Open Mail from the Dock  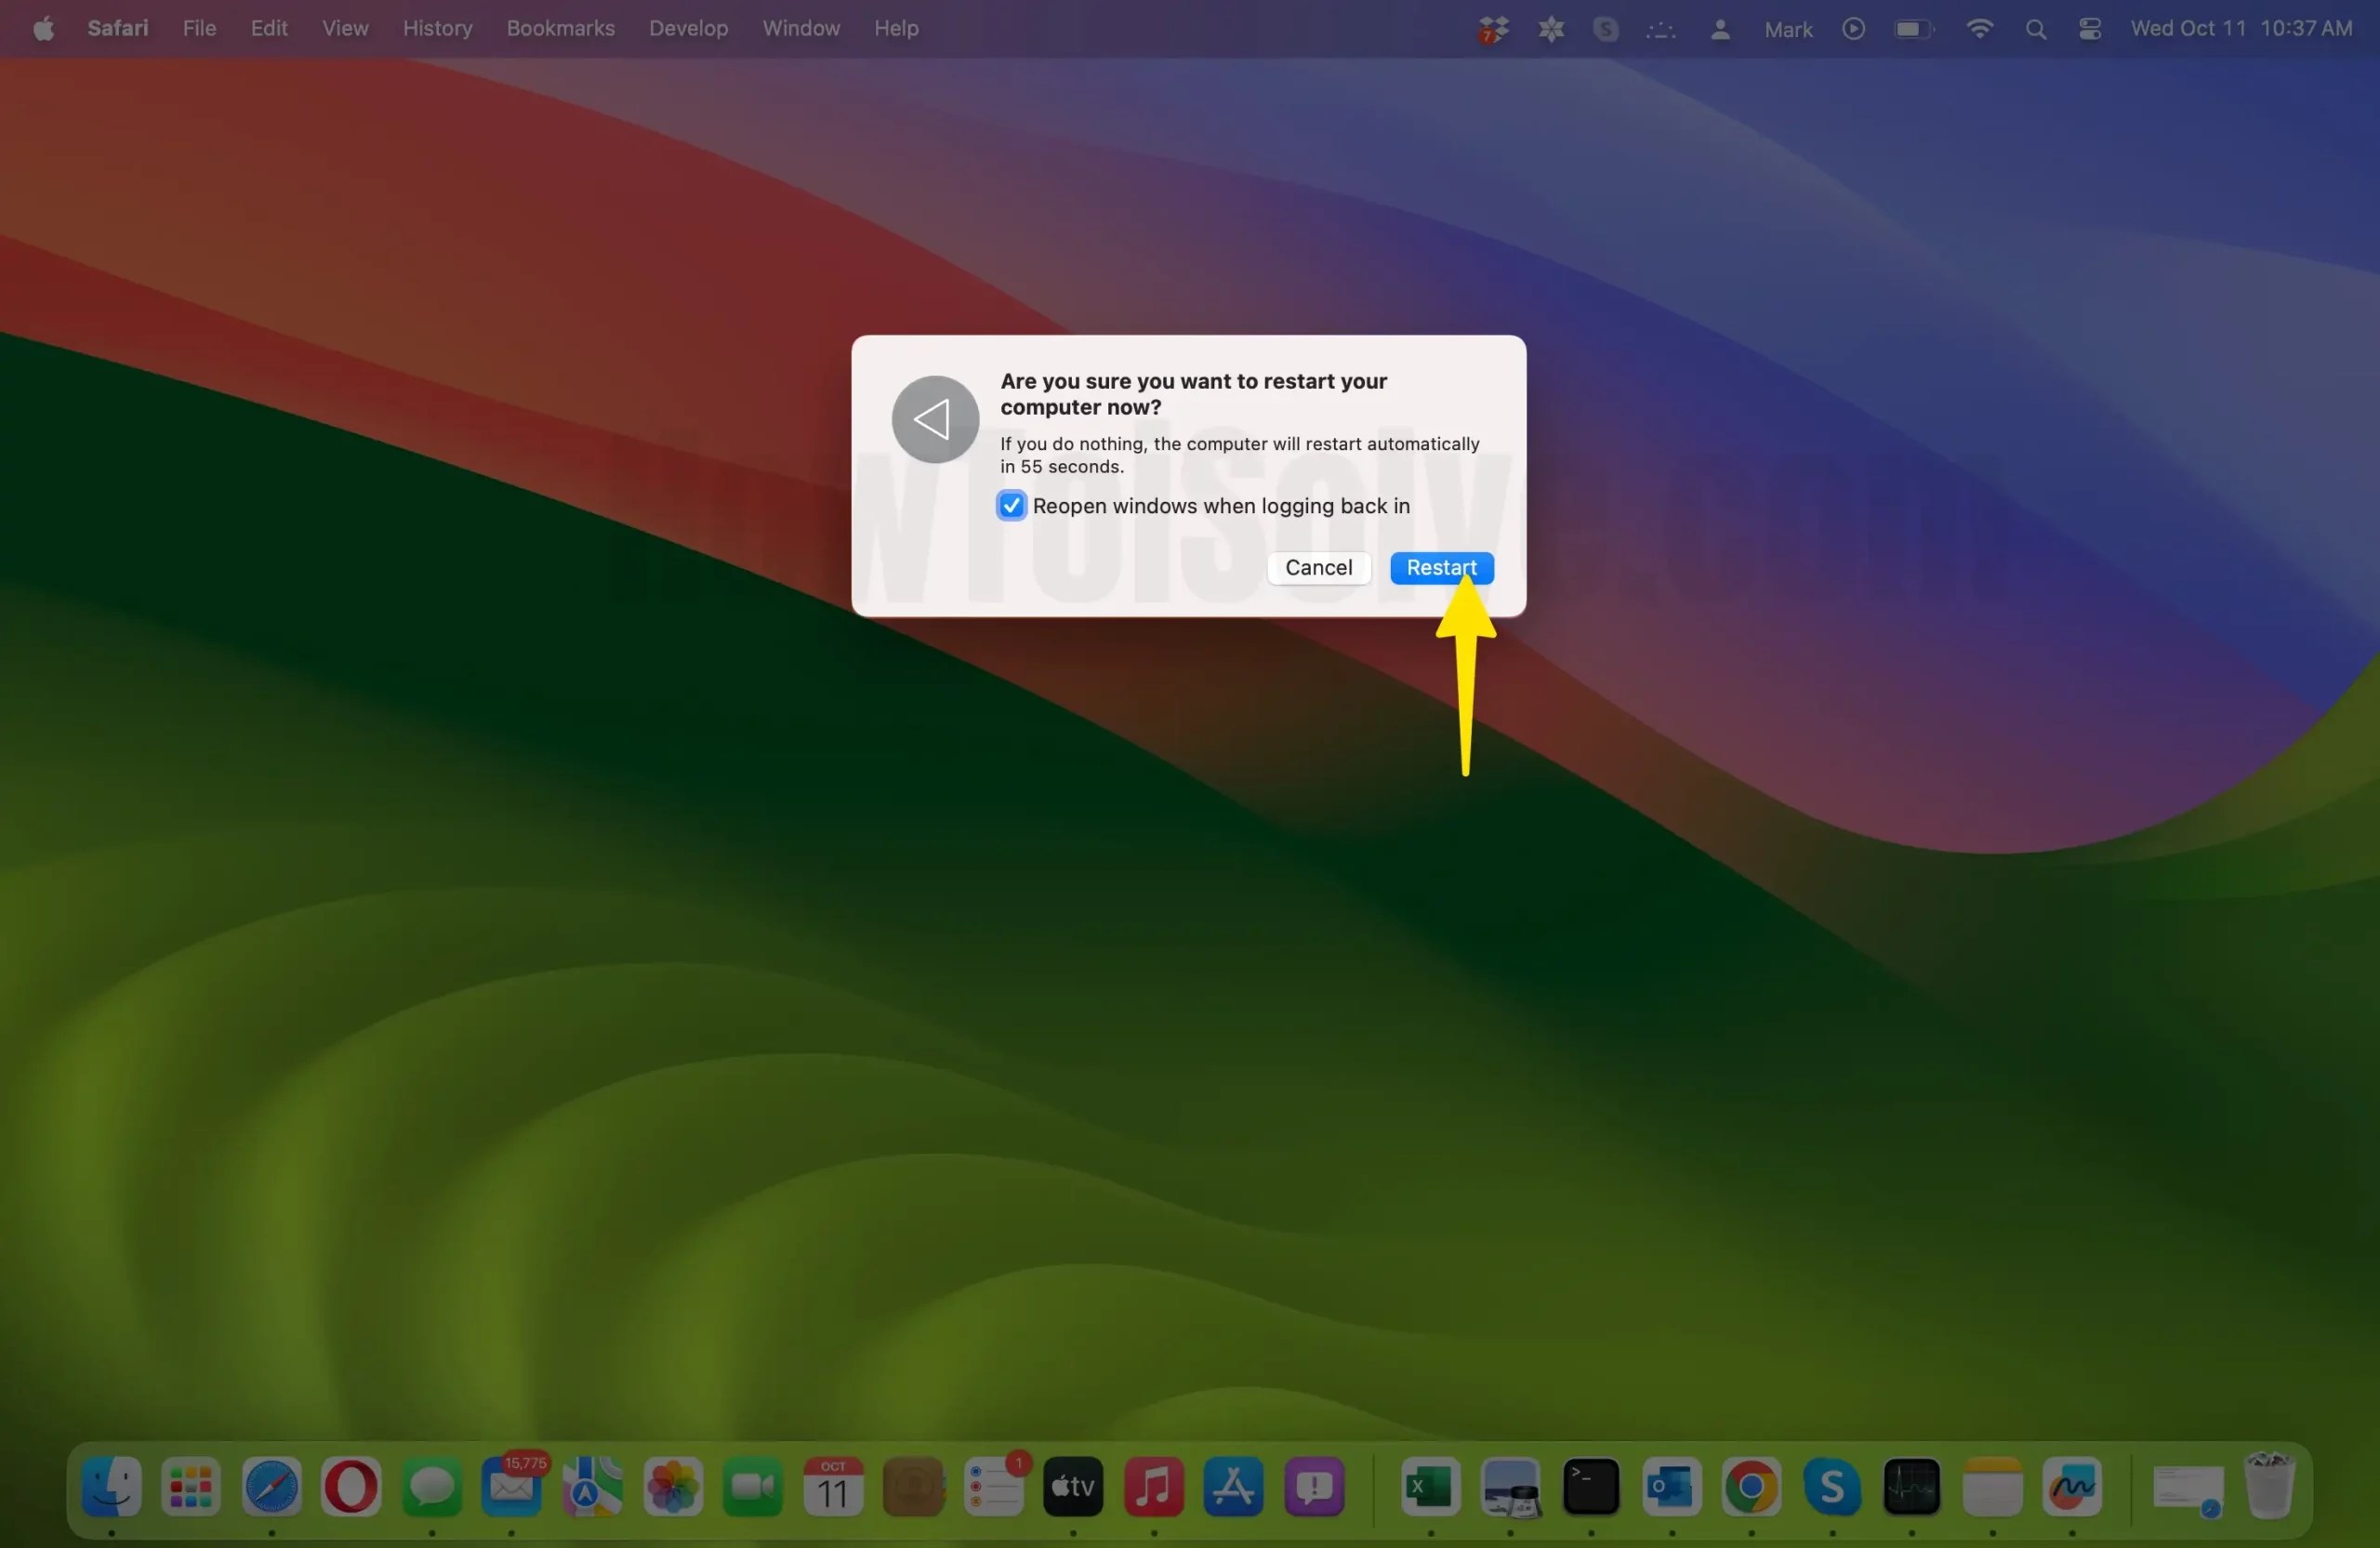511,1489
